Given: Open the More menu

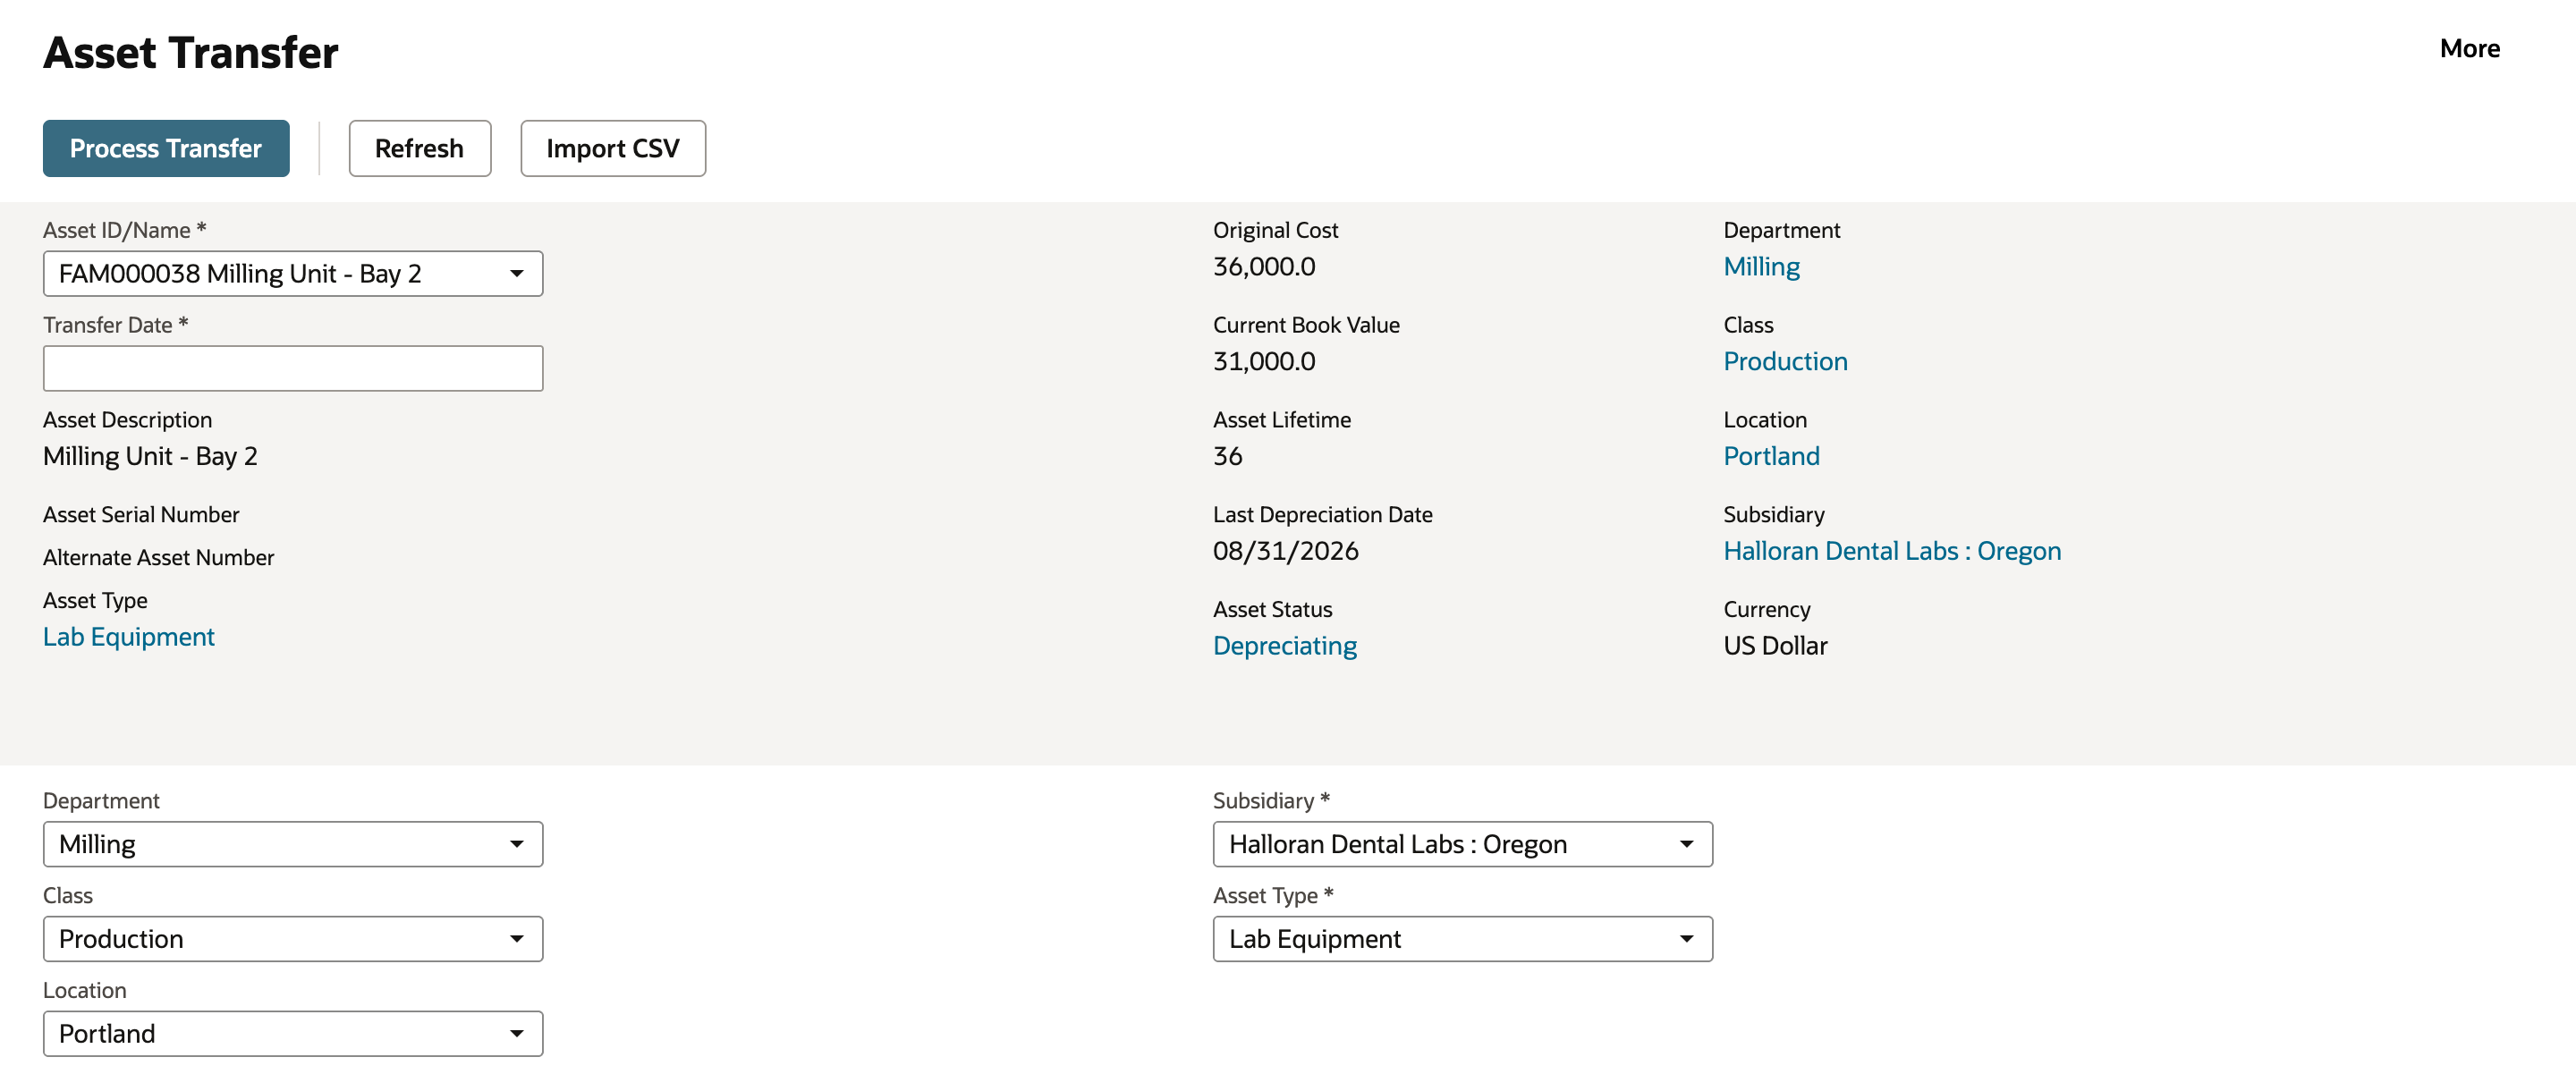Looking at the screenshot, I should point(2470,48).
